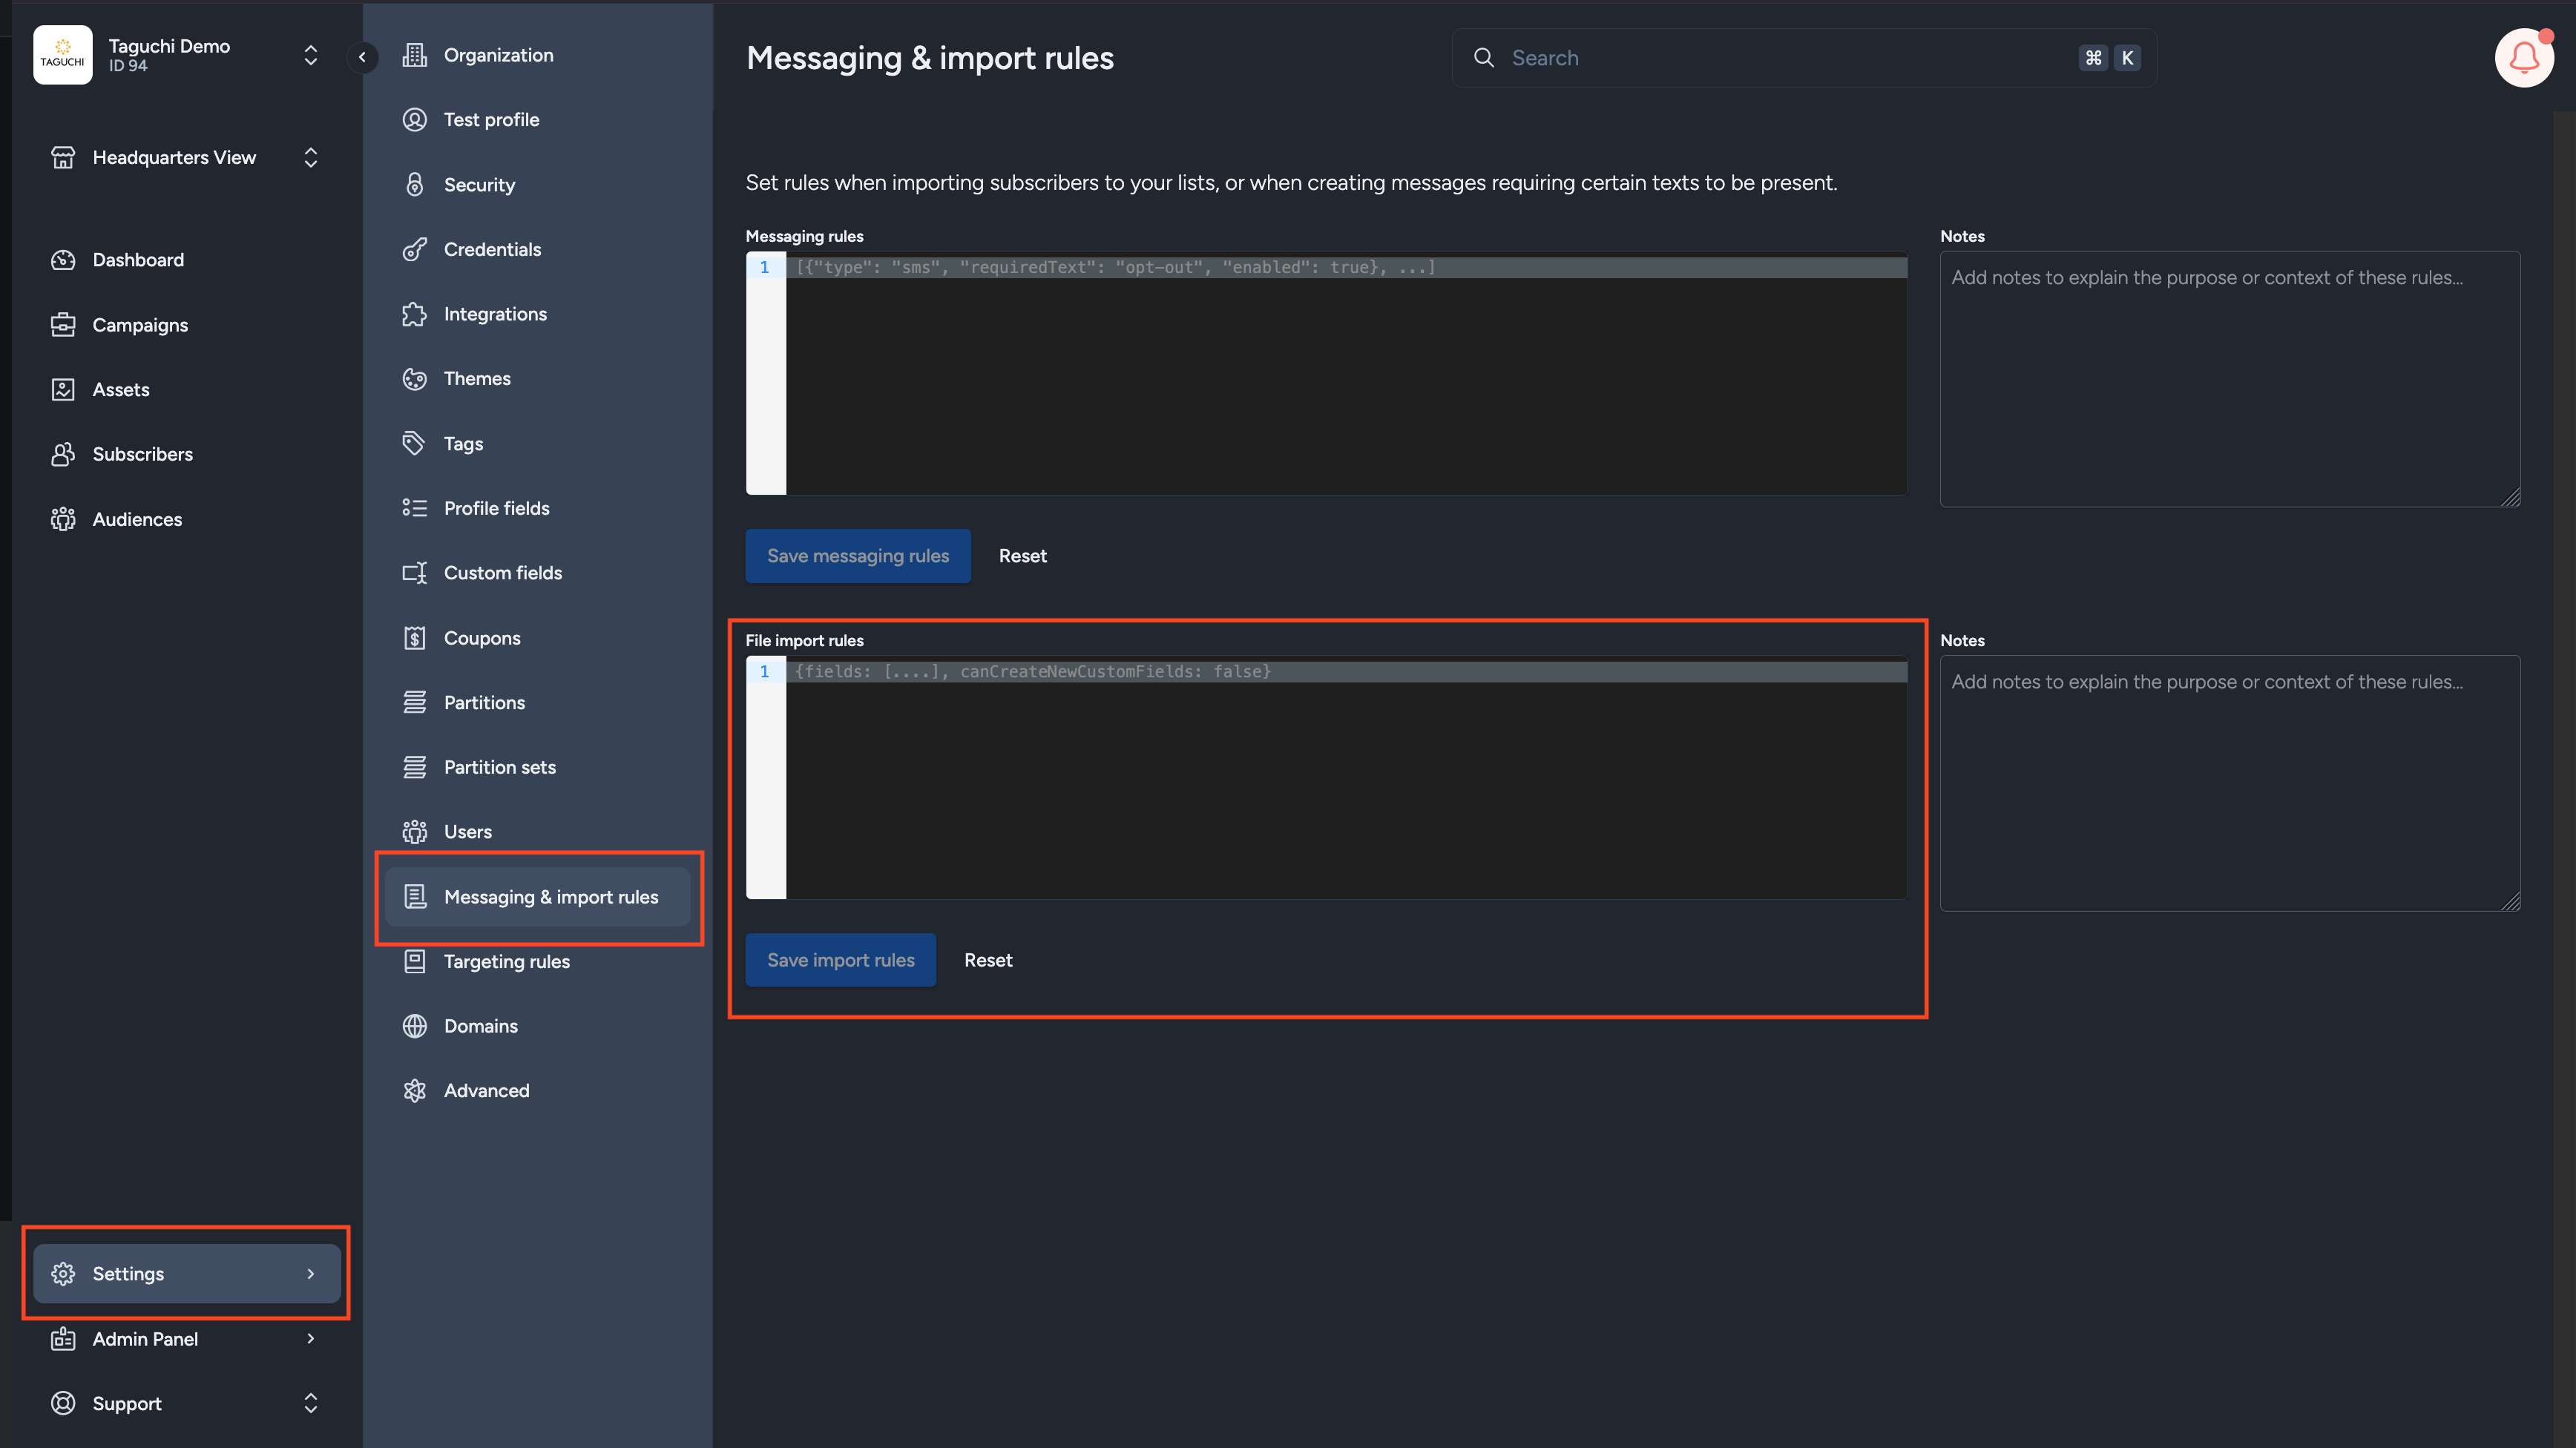Click Reset next to Save messaging rules
The height and width of the screenshot is (1448, 2576).
click(1023, 556)
